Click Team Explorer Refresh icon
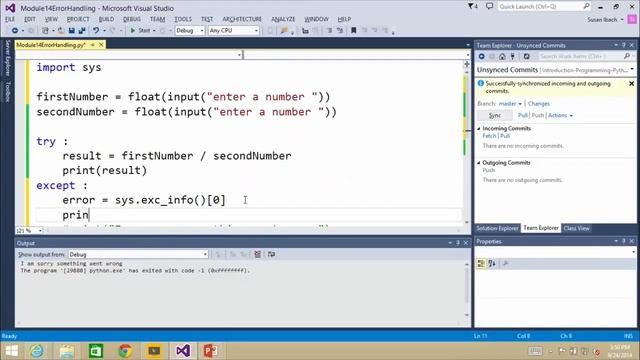Viewport: 640px width, 360px height. [x=527, y=56]
